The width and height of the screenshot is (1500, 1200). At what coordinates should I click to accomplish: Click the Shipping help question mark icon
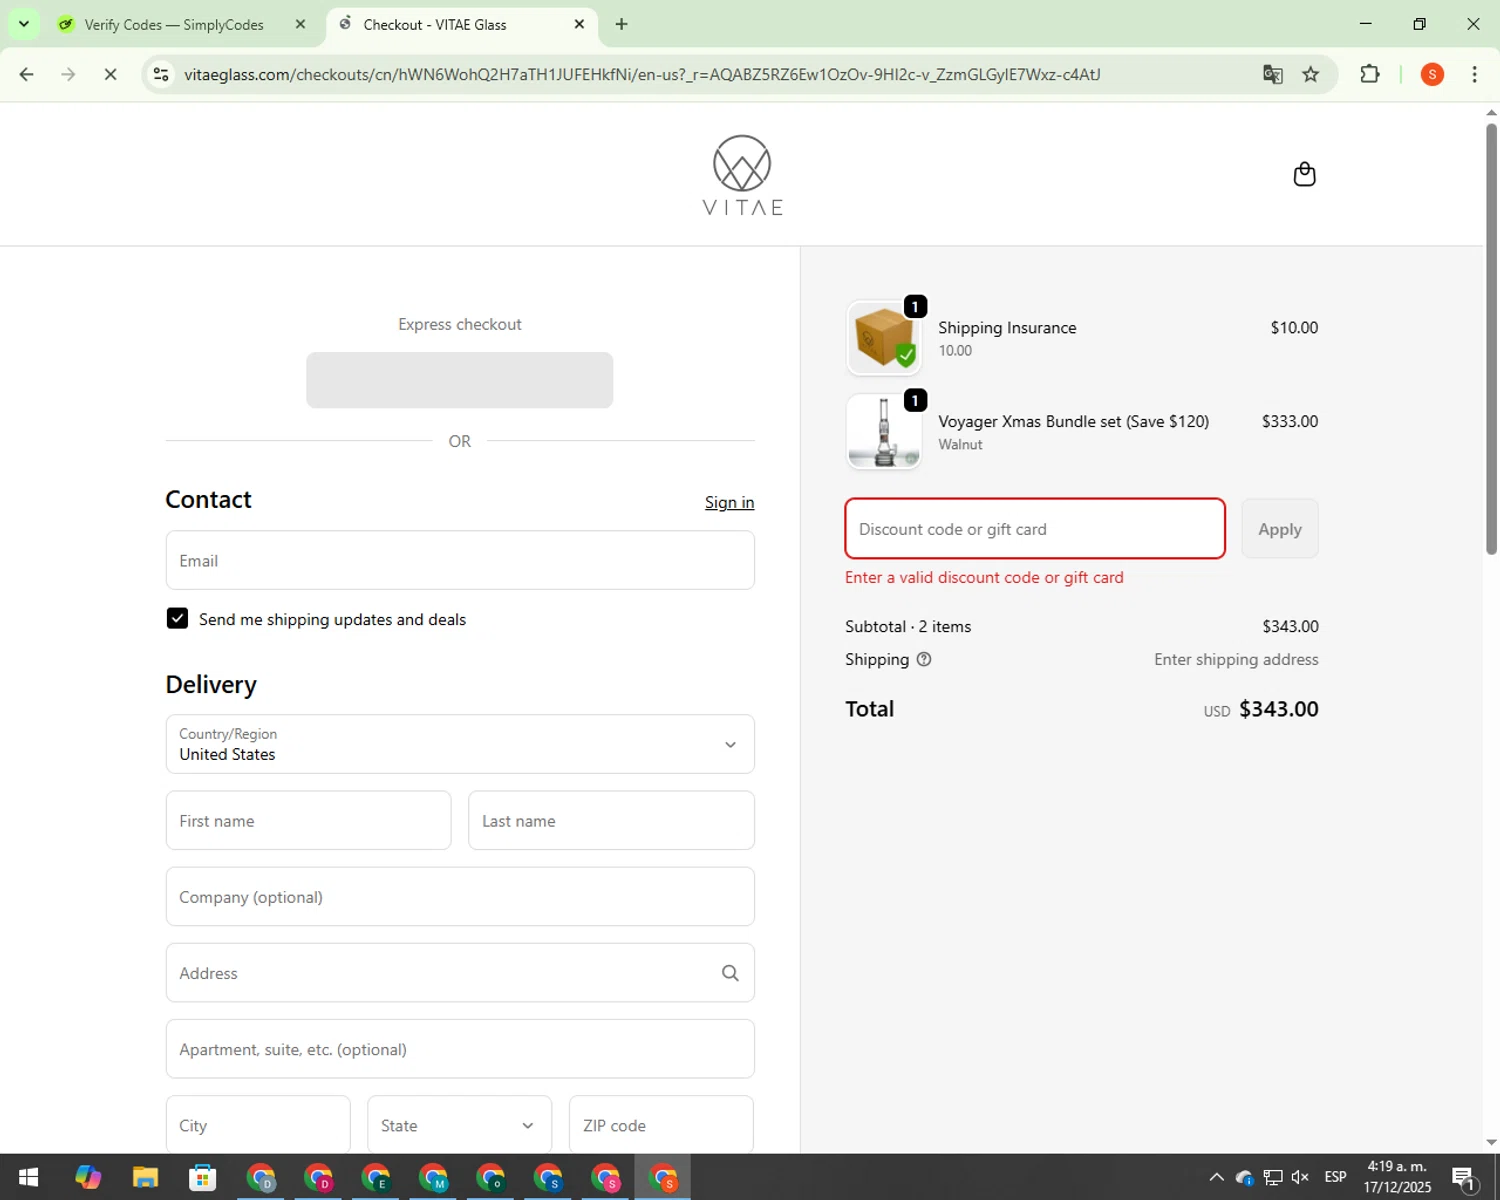point(924,659)
